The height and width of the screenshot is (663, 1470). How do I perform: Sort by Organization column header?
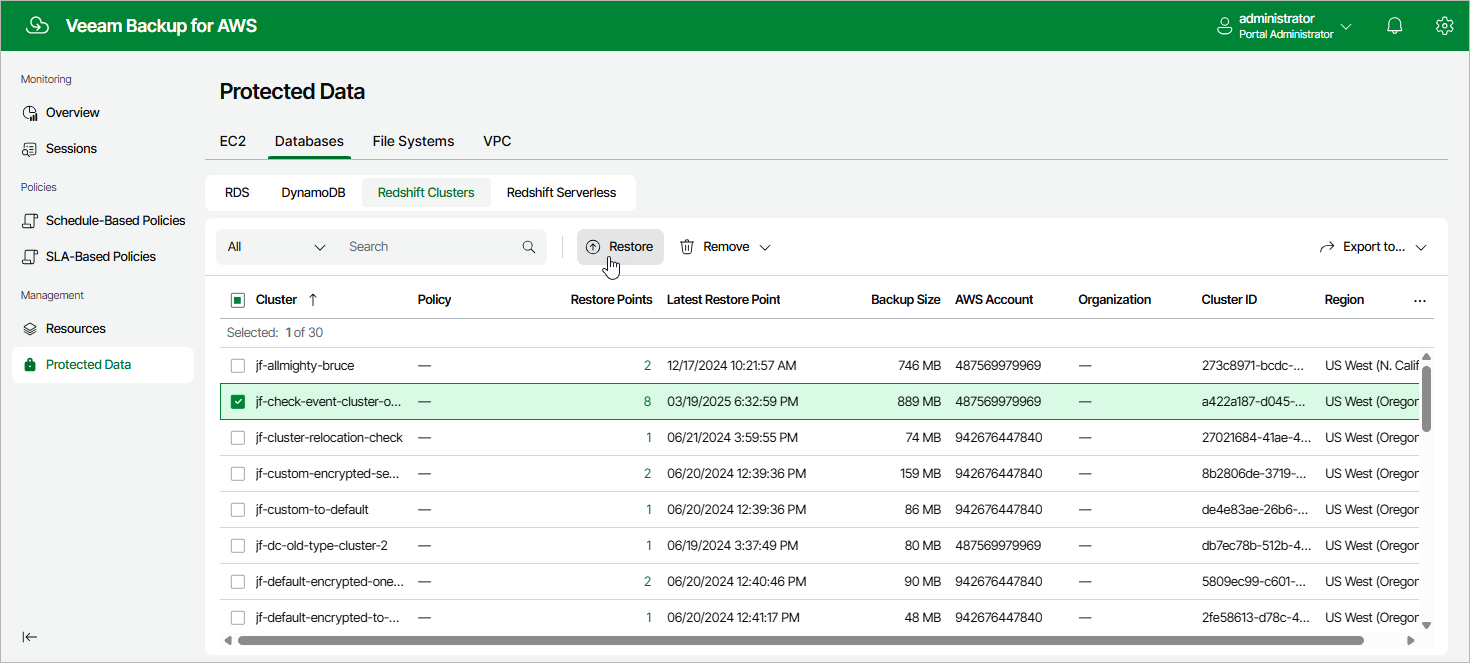click(x=1114, y=300)
